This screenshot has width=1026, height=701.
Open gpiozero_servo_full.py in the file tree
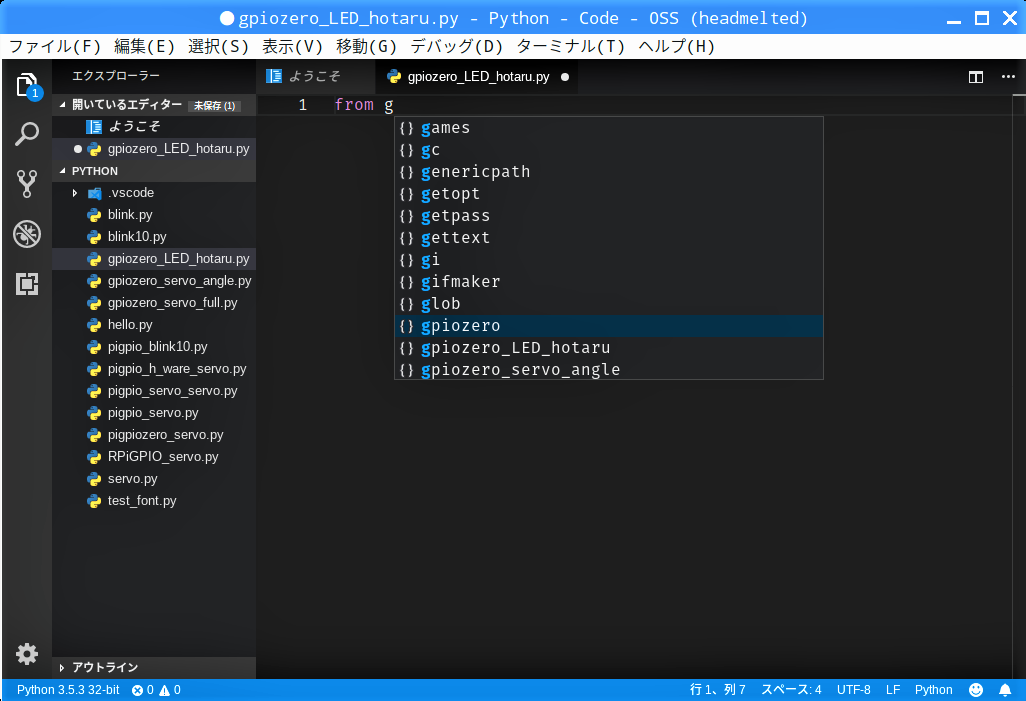coord(154,303)
